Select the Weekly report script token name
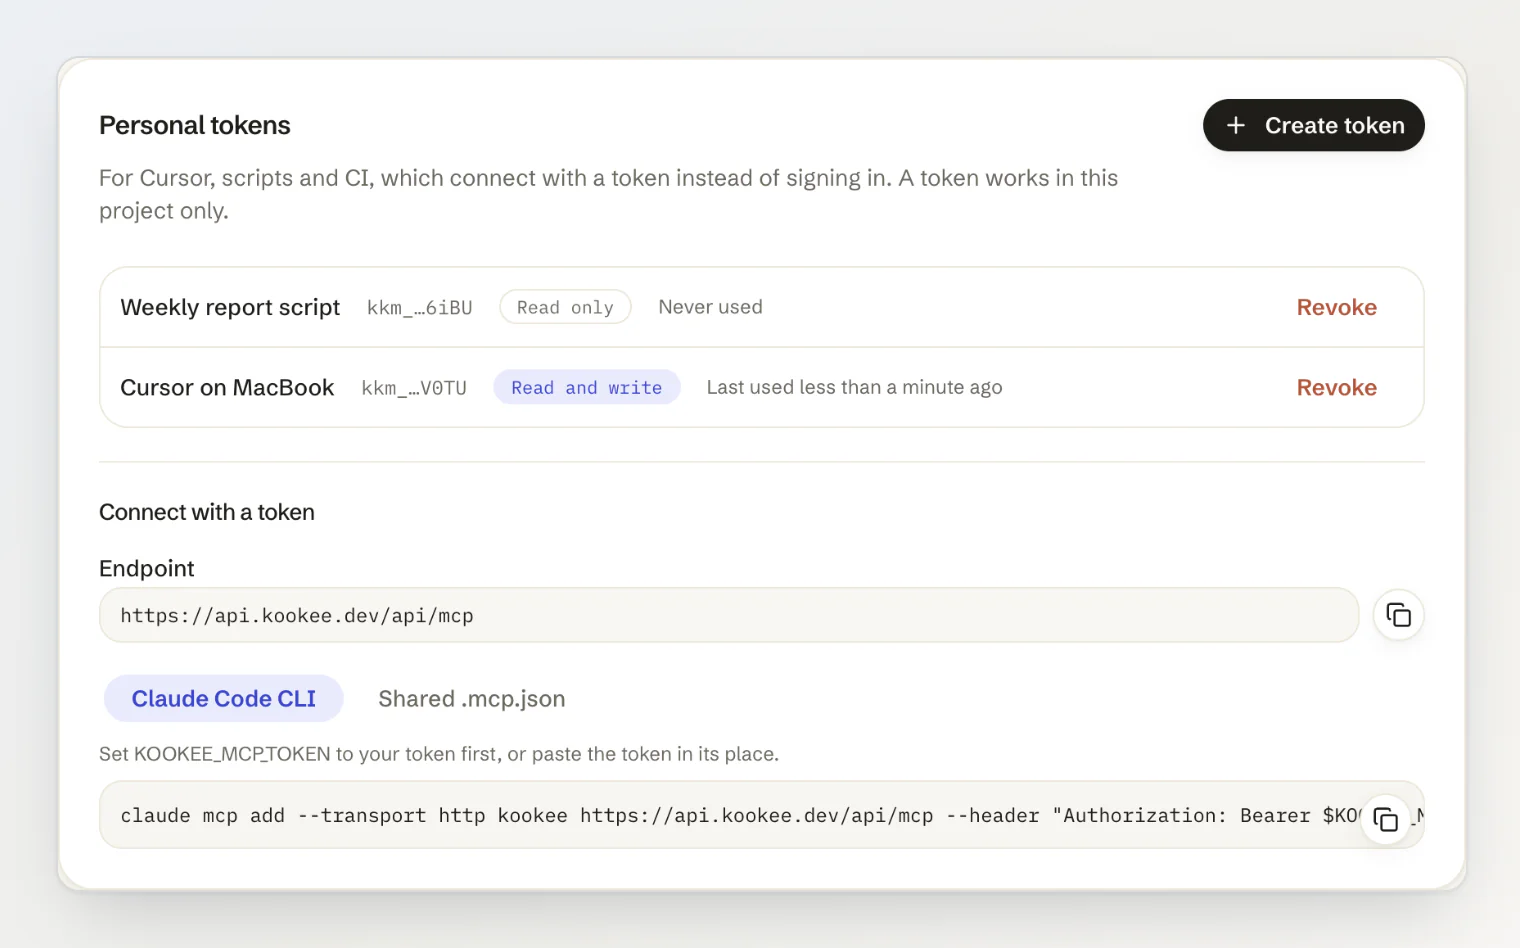 point(230,307)
